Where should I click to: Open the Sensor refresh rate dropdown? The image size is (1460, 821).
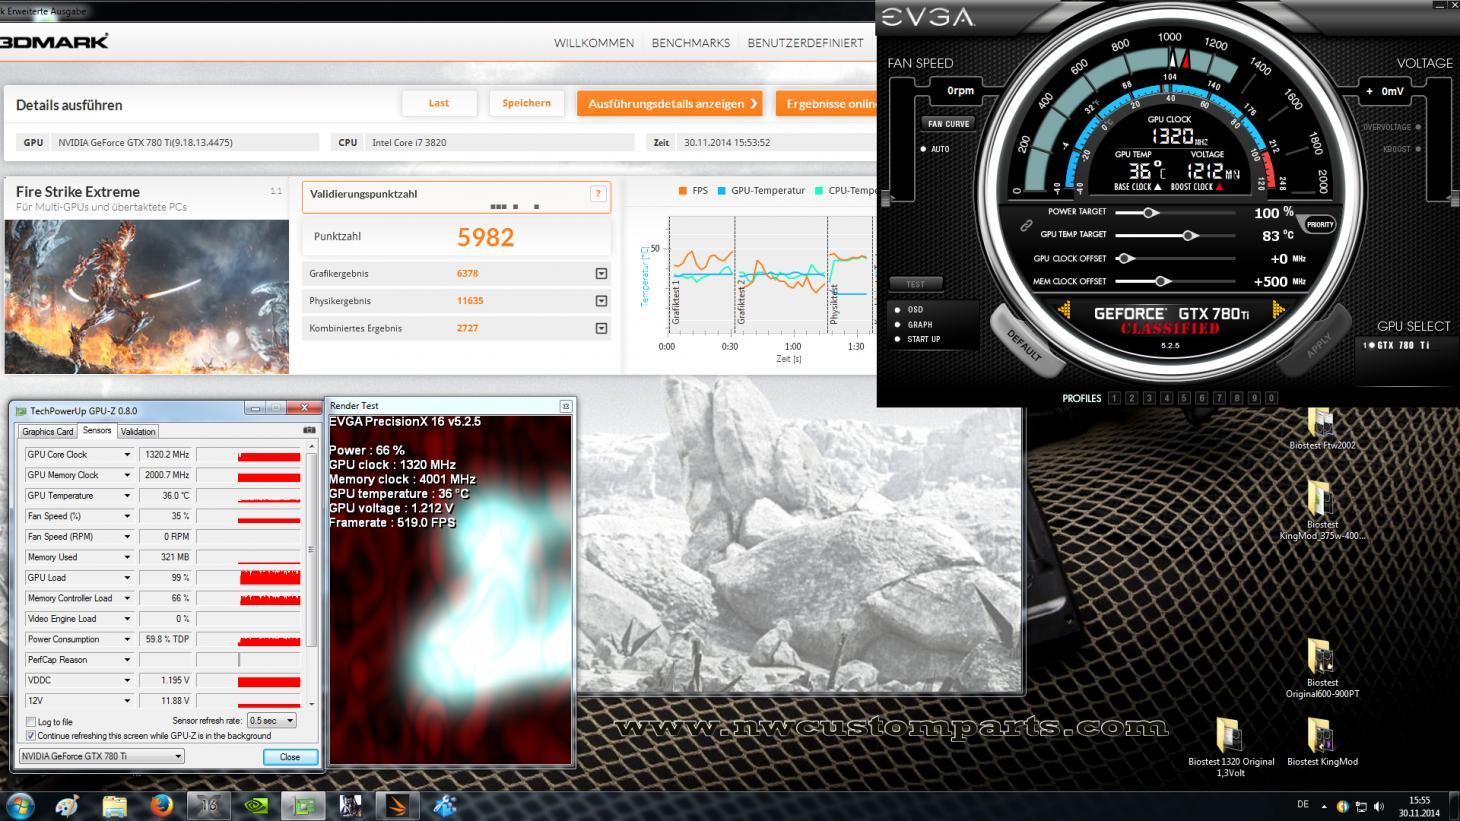[x=272, y=721]
